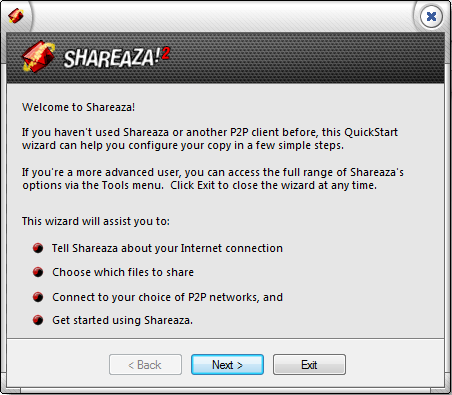Click the This wizard will assist you to line
The image size is (452, 395).
[96, 221]
